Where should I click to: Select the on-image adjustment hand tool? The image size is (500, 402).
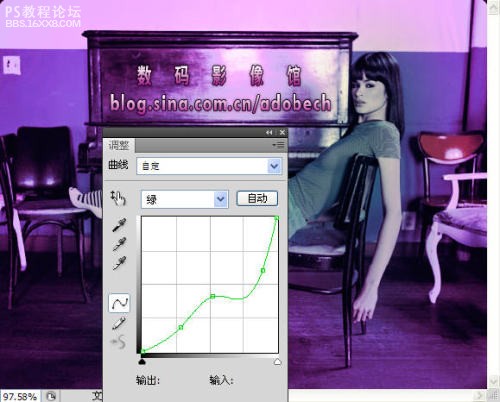(x=118, y=198)
